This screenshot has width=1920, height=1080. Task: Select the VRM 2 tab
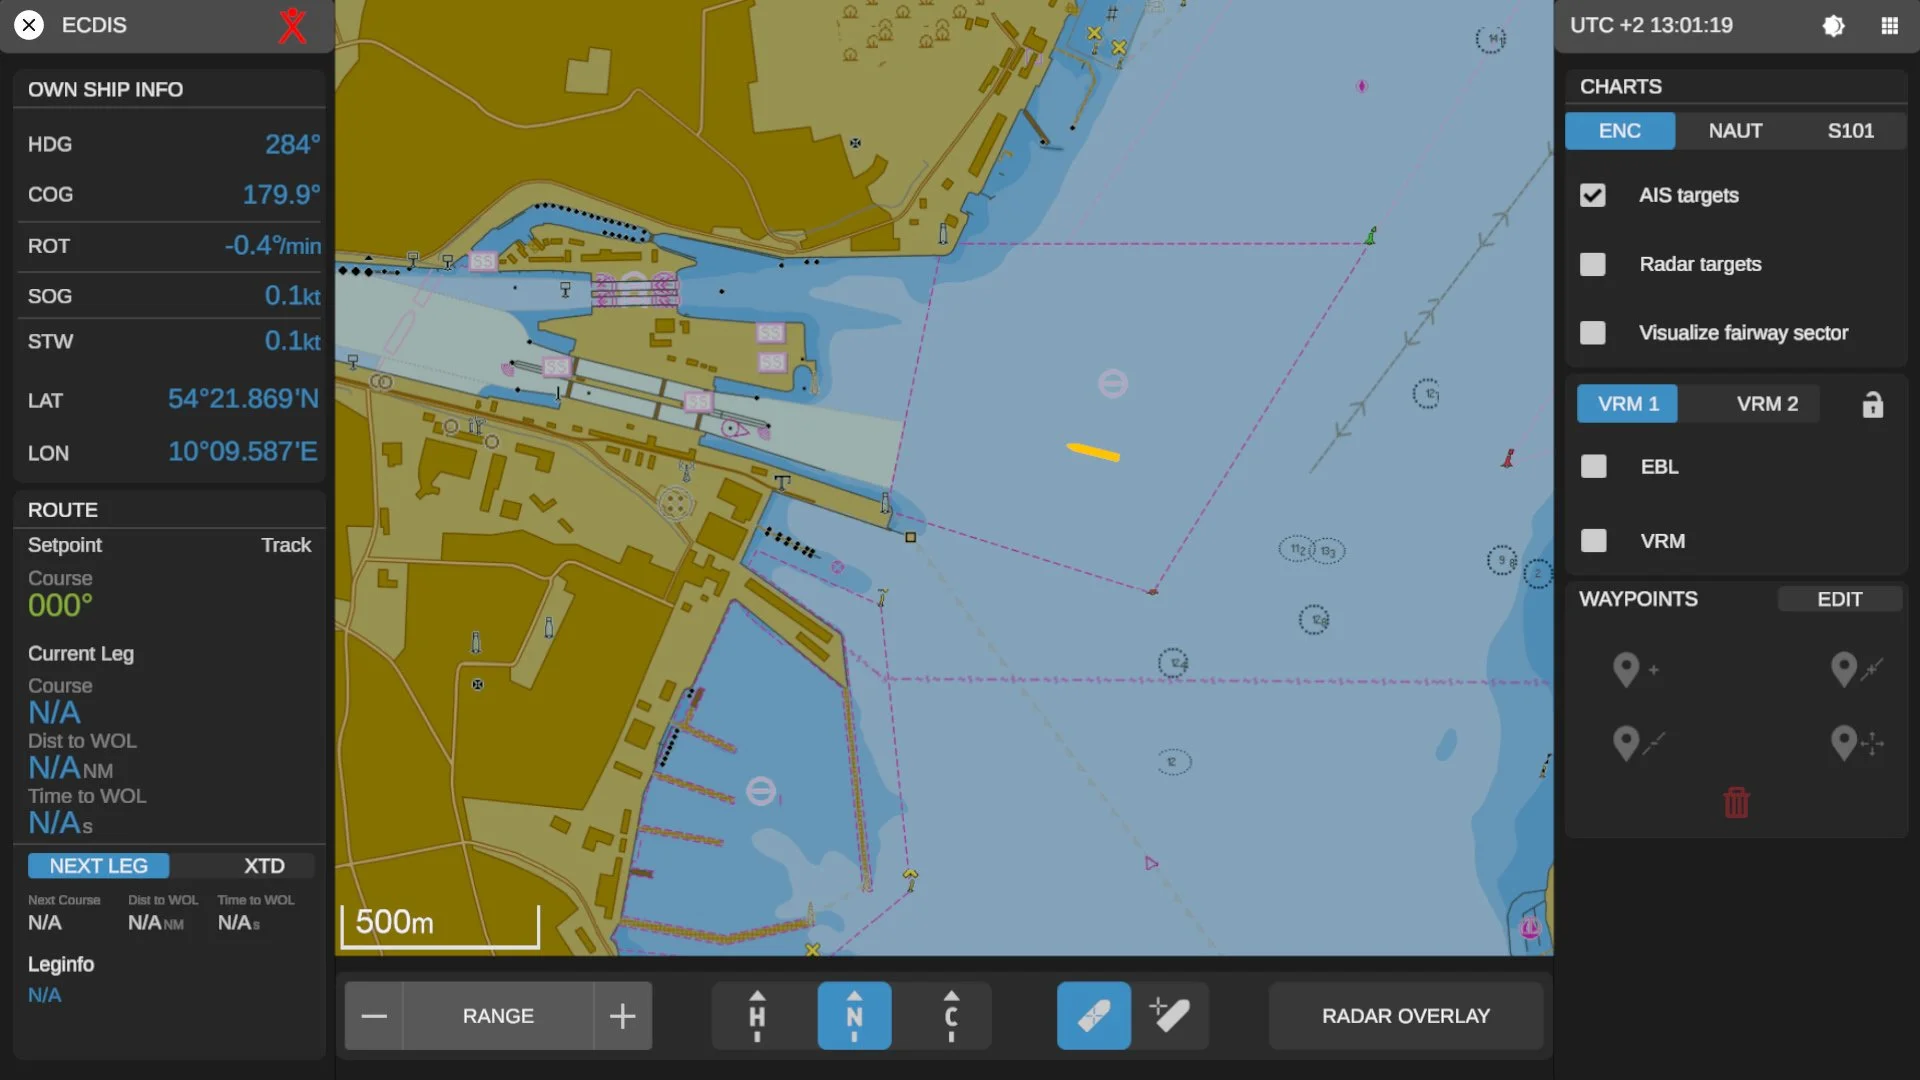1767,404
